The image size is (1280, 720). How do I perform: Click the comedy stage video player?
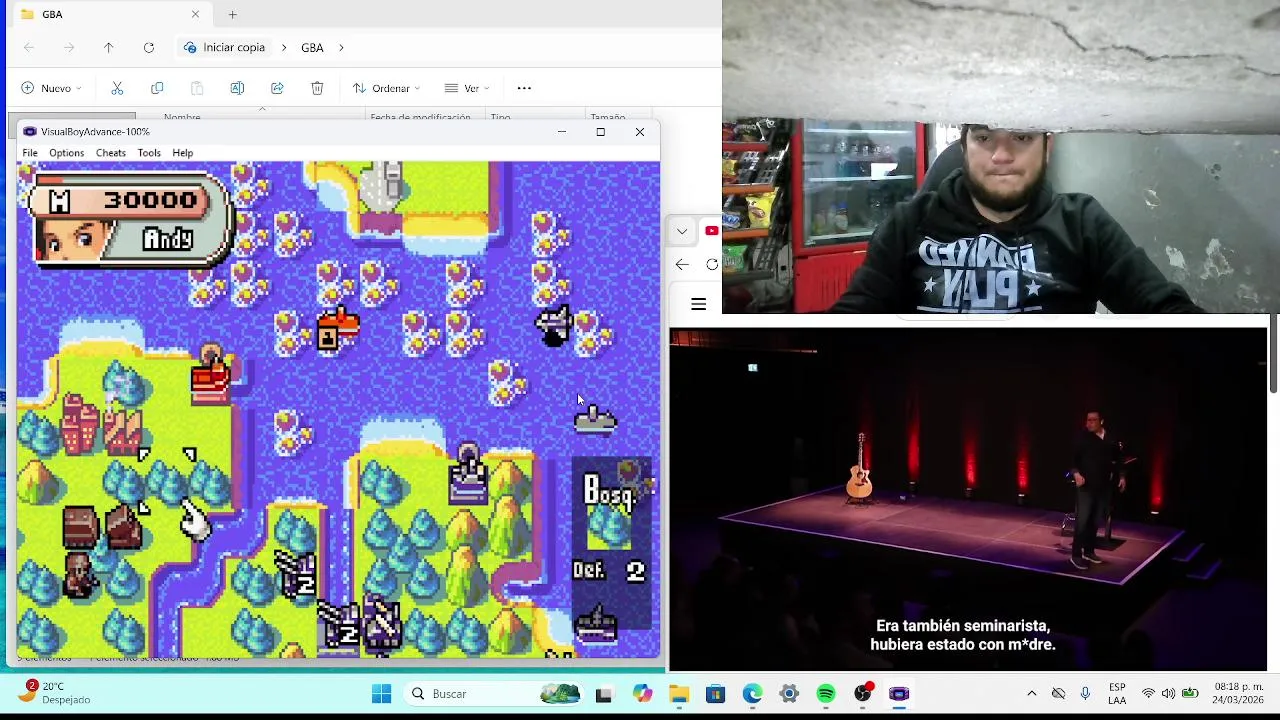[x=968, y=498]
